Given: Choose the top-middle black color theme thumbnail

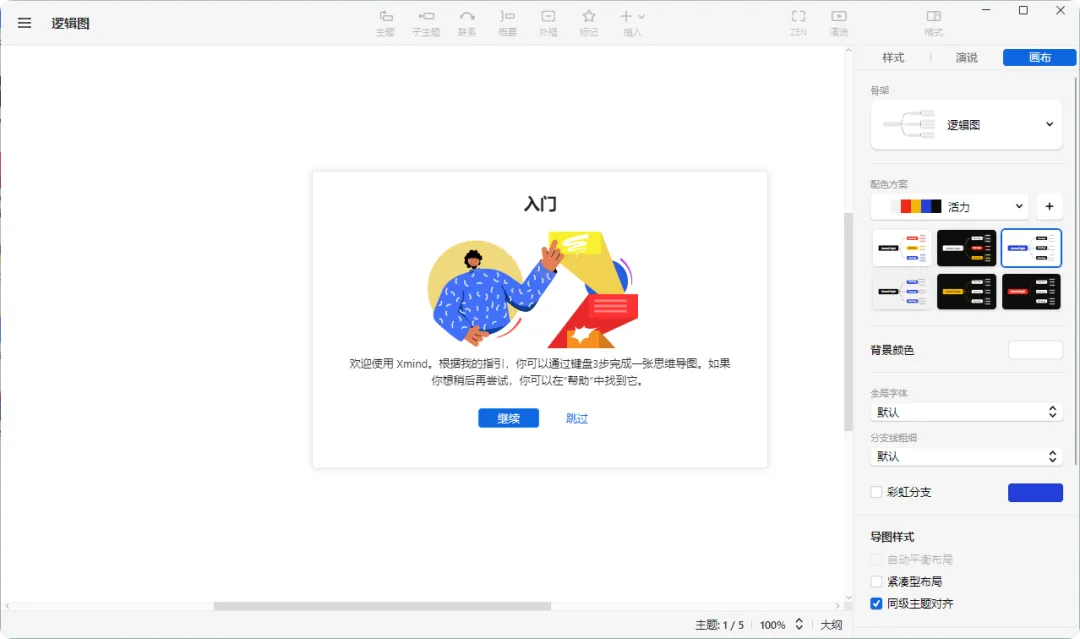Looking at the screenshot, I should (966, 248).
